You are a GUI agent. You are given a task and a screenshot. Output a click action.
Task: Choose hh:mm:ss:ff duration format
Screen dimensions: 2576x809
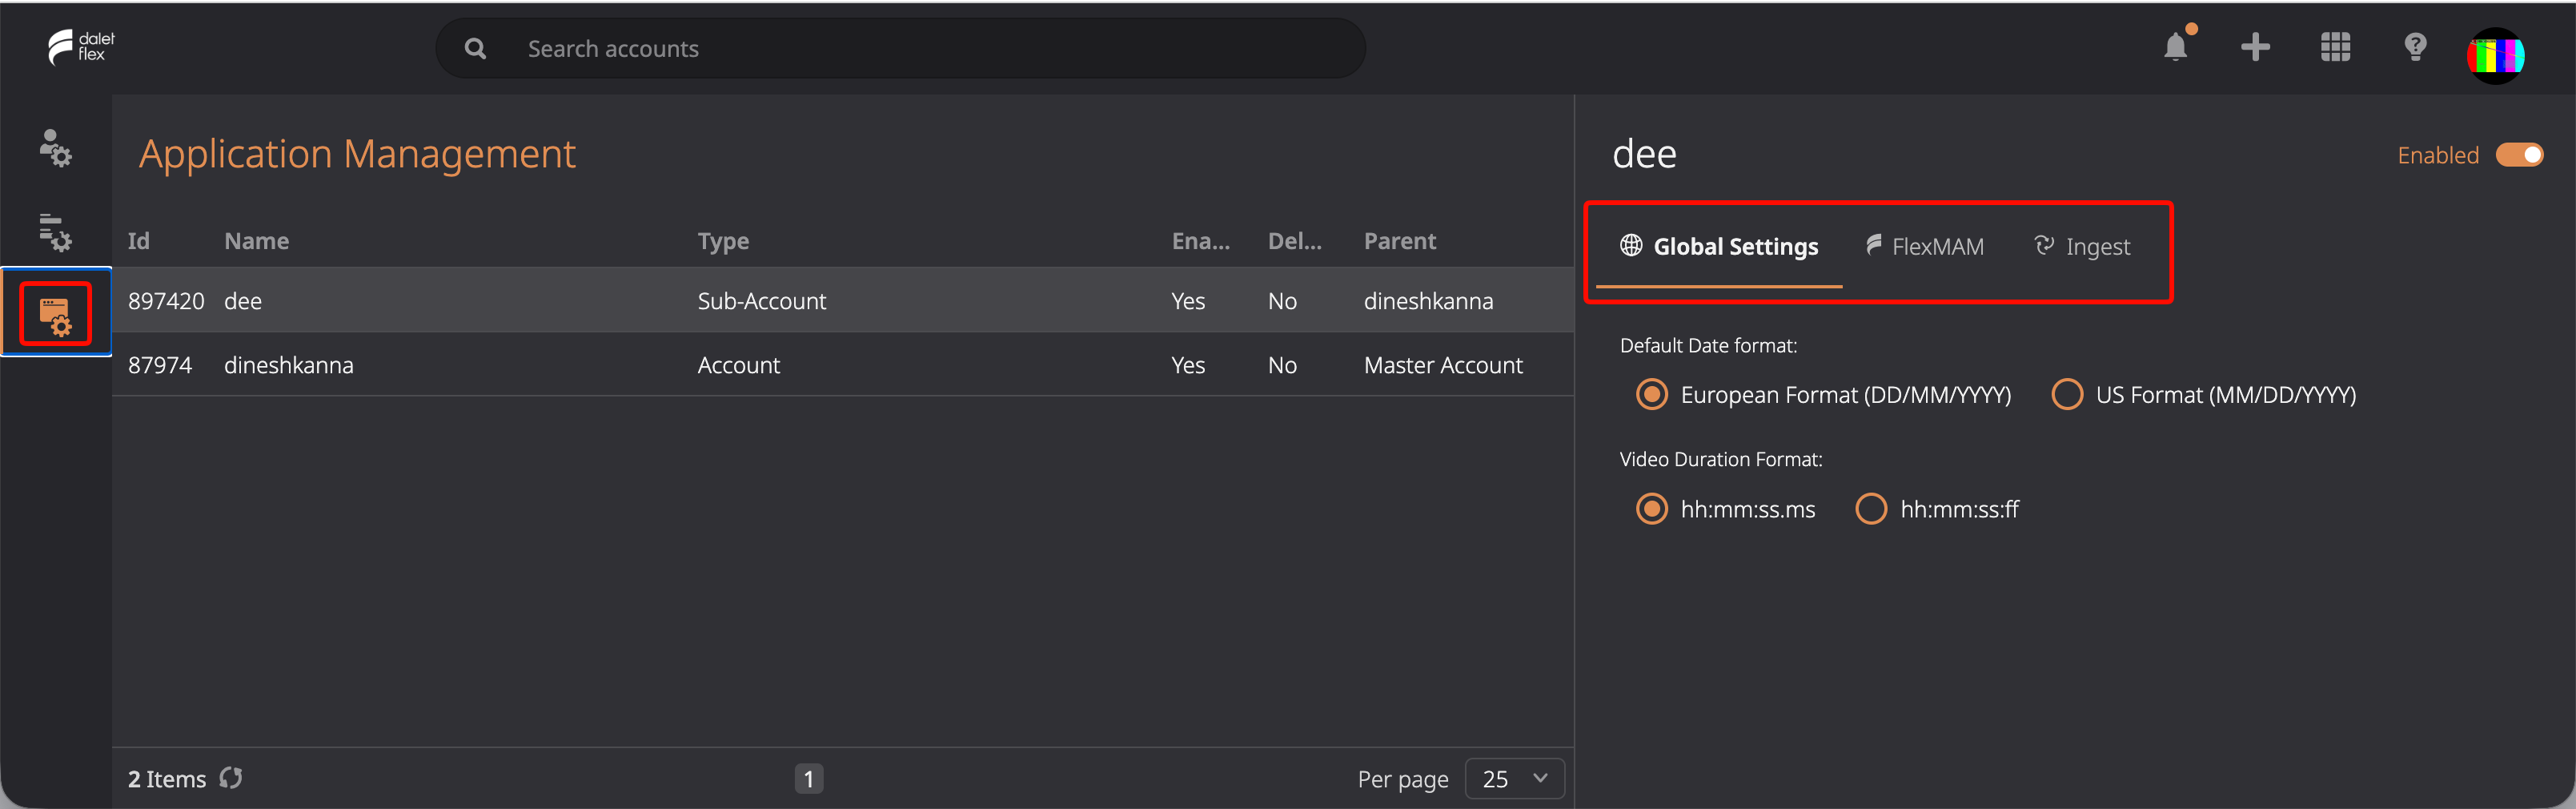point(1871,509)
